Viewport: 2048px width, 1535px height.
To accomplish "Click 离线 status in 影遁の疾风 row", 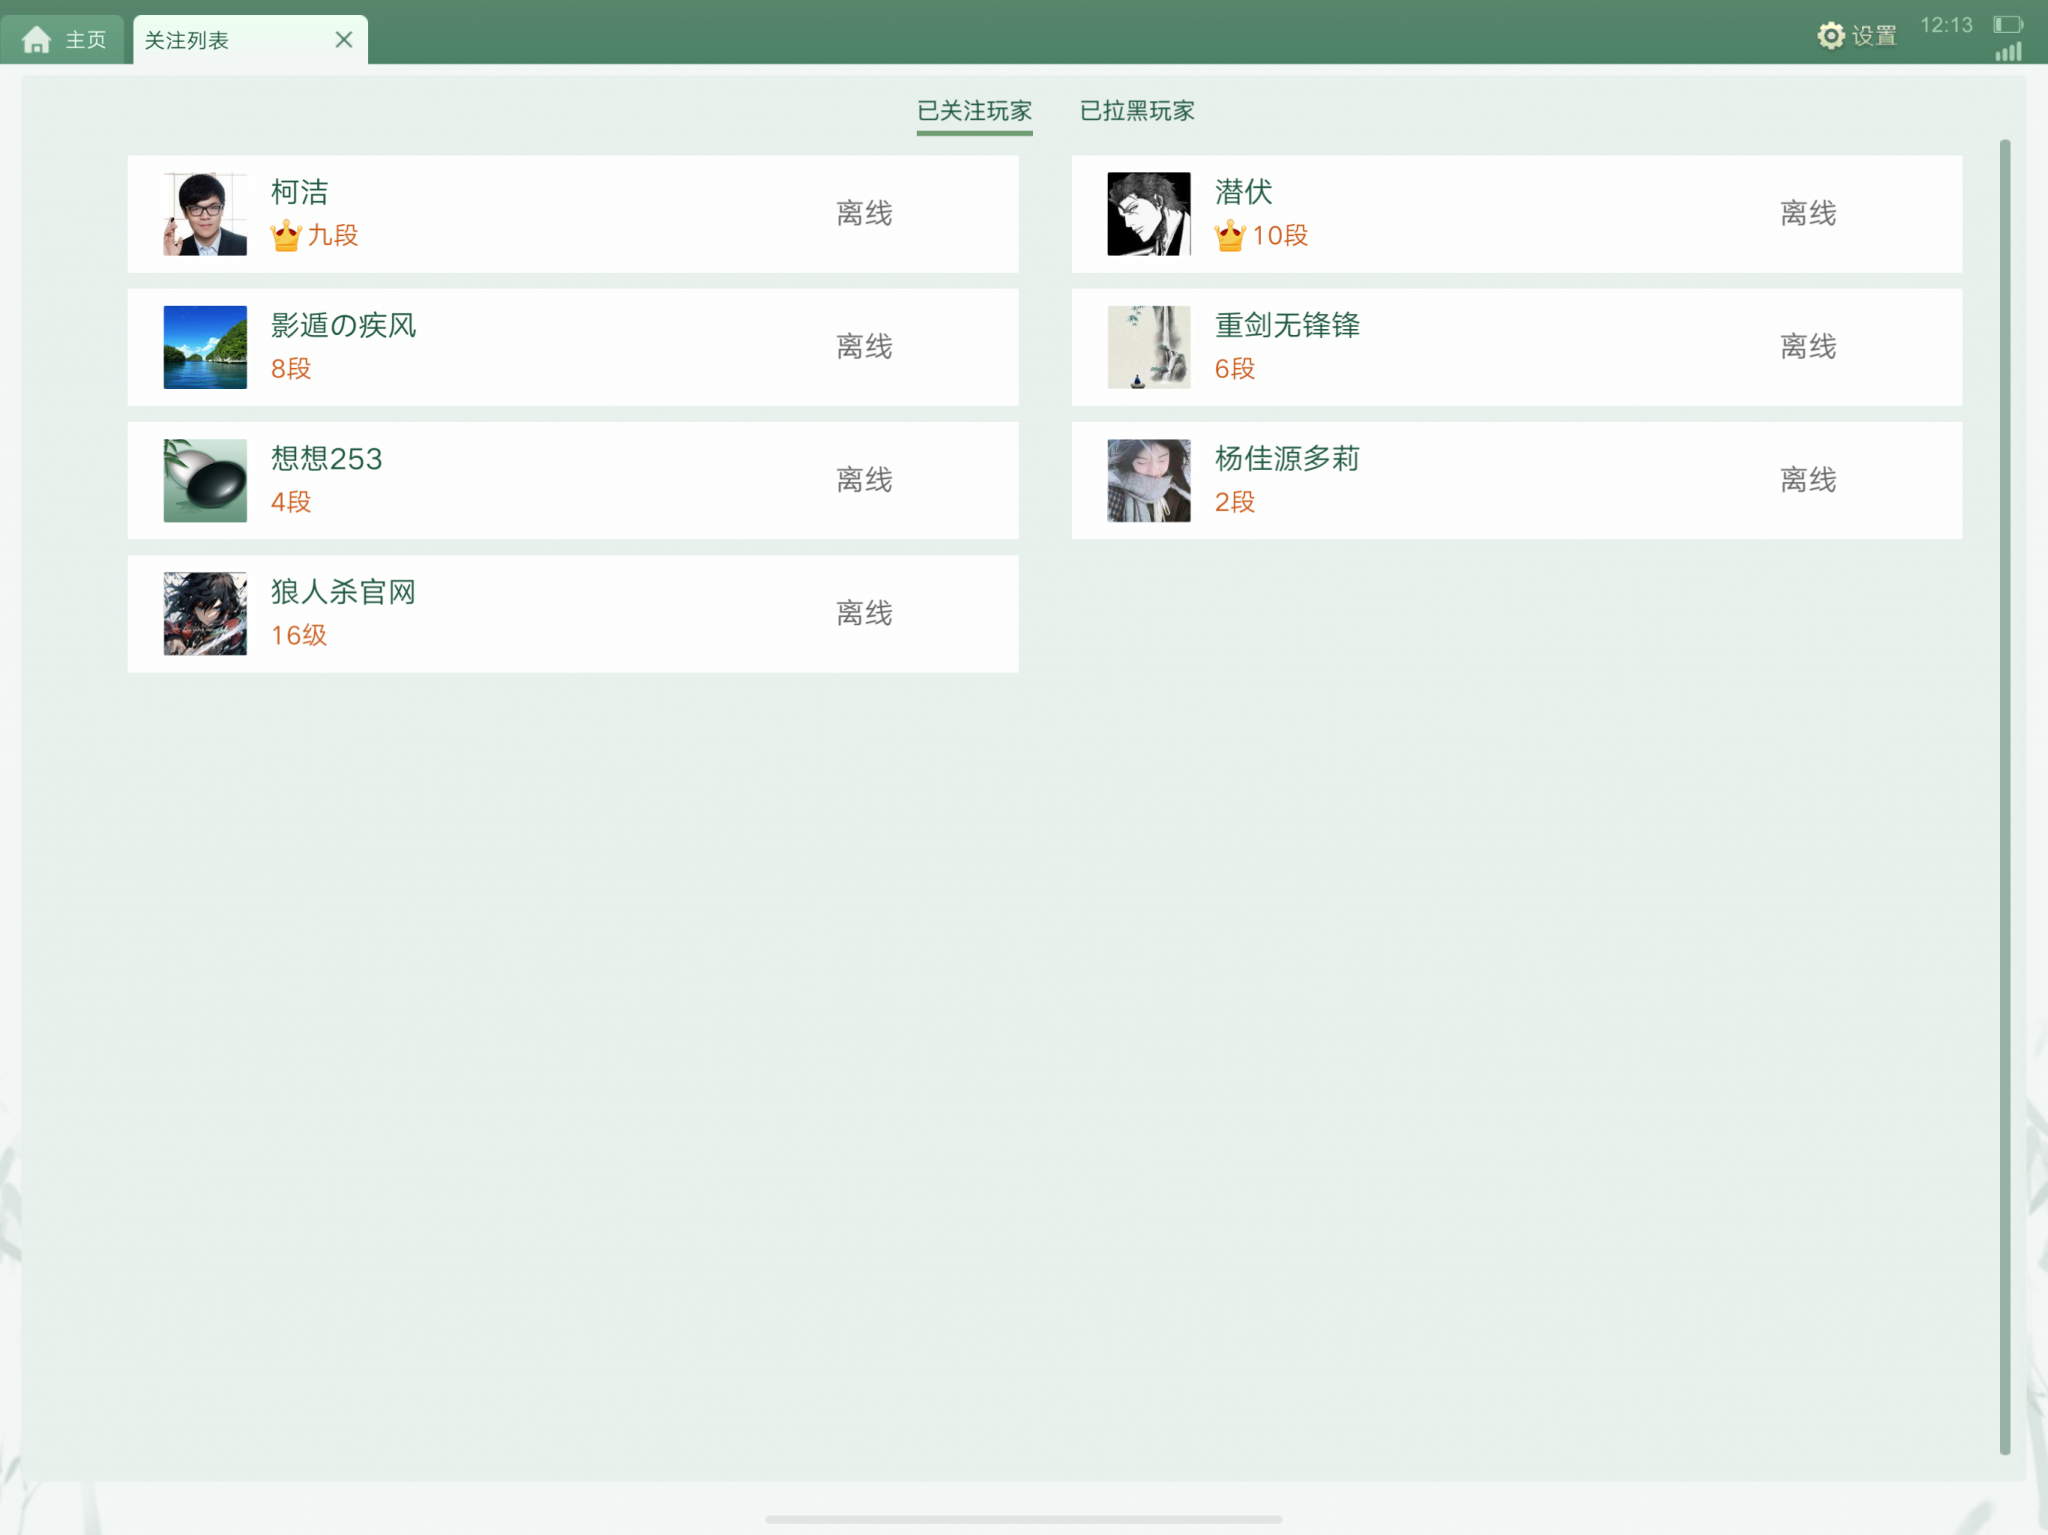I will click(864, 346).
